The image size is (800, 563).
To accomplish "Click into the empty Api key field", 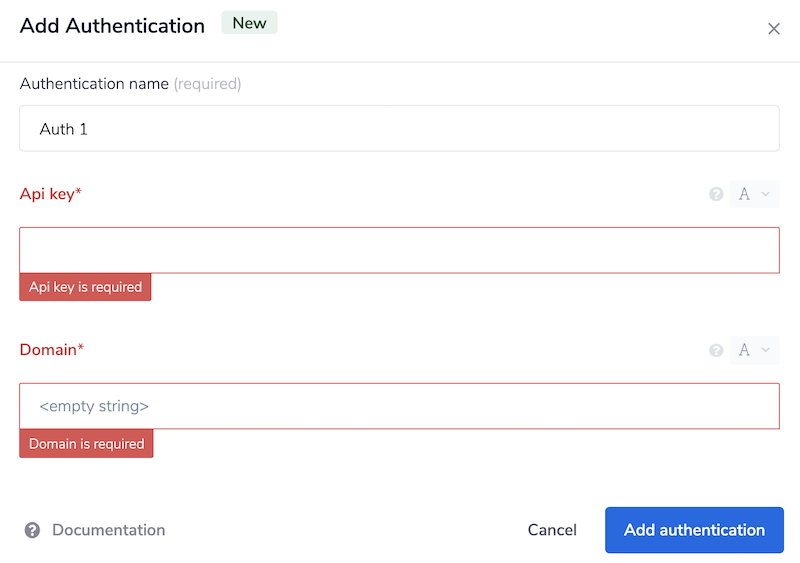I will (399, 250).
